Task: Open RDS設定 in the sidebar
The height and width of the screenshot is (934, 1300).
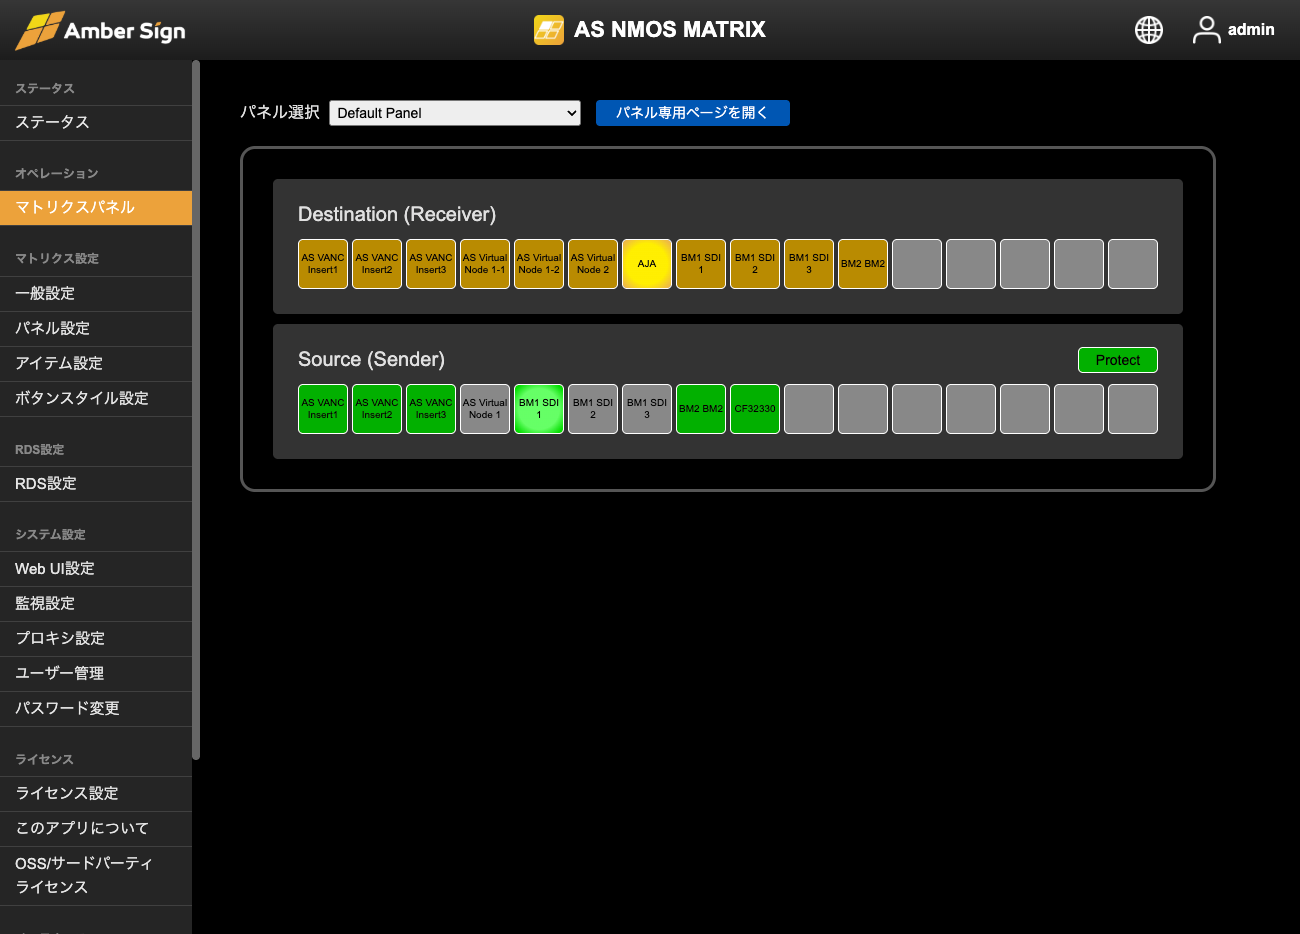Action: 96,484
